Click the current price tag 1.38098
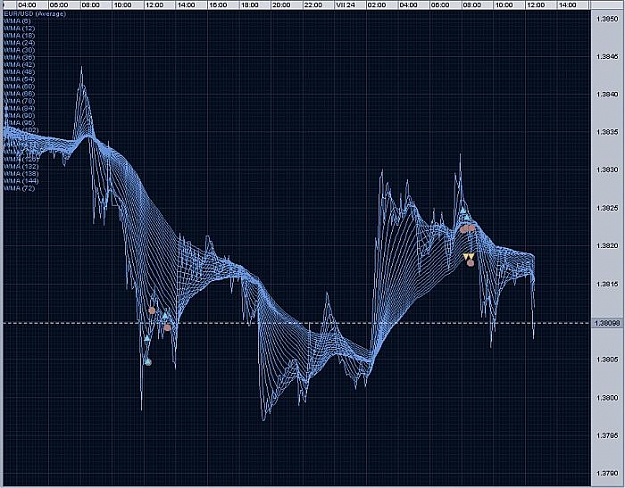The image size is (625, 488). (x=607, y=323)
